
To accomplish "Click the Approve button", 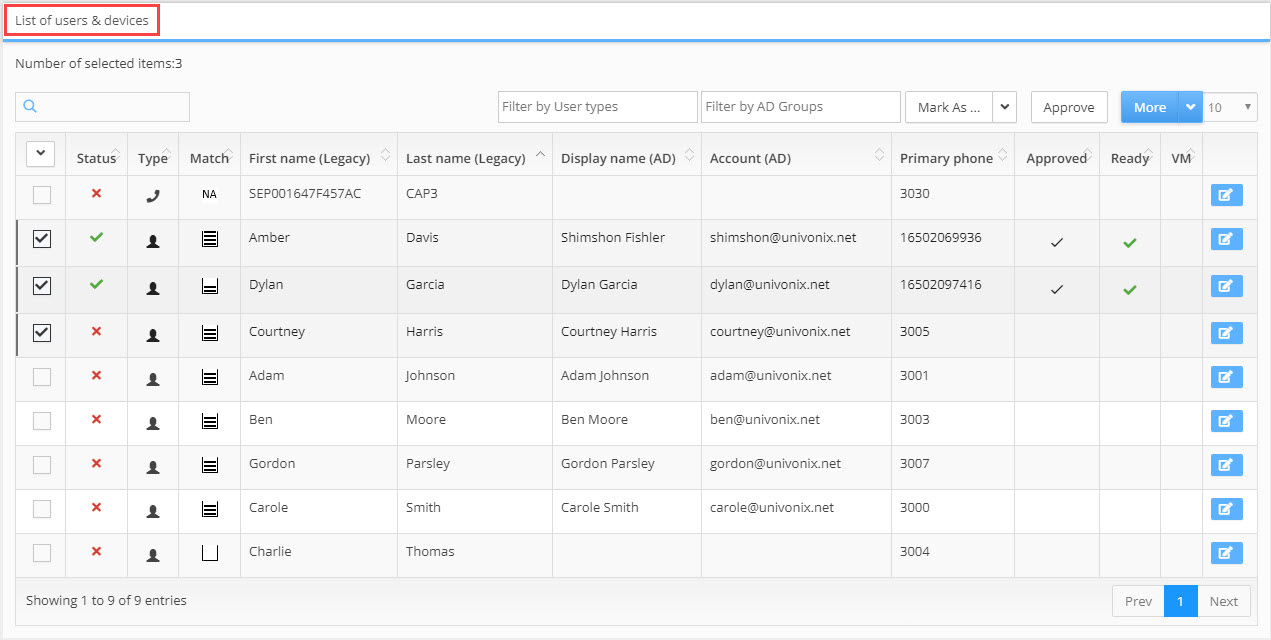I will pos(1068,106).
